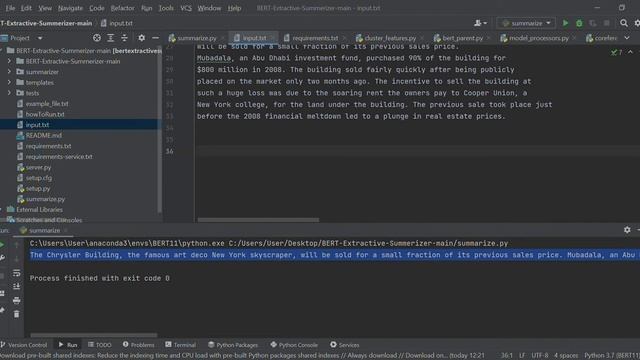Expand the tests folder
Image resolution: width=640 pixels, height=360 pixels.
pyautogui.click(x=9, y=93)
